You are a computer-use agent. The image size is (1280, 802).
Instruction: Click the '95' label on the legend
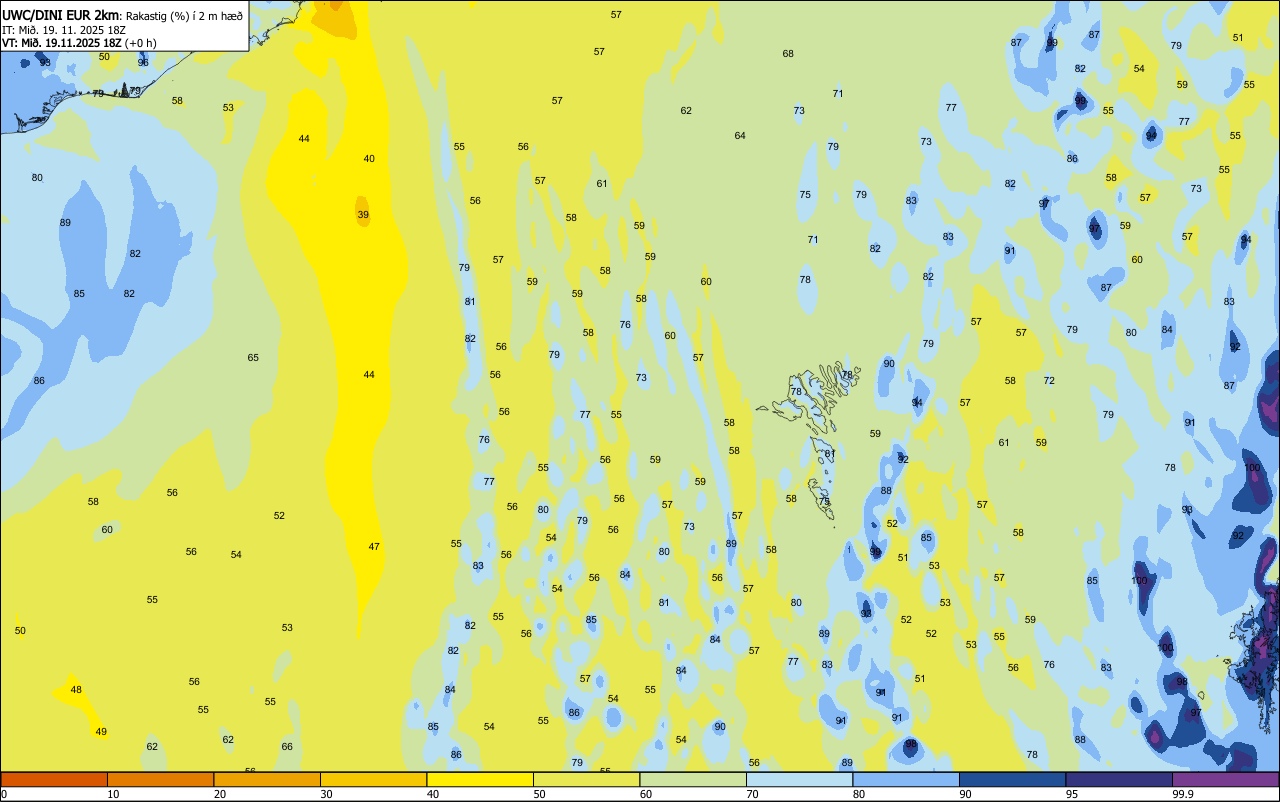pyautogui.click(x=1072, y=794)
